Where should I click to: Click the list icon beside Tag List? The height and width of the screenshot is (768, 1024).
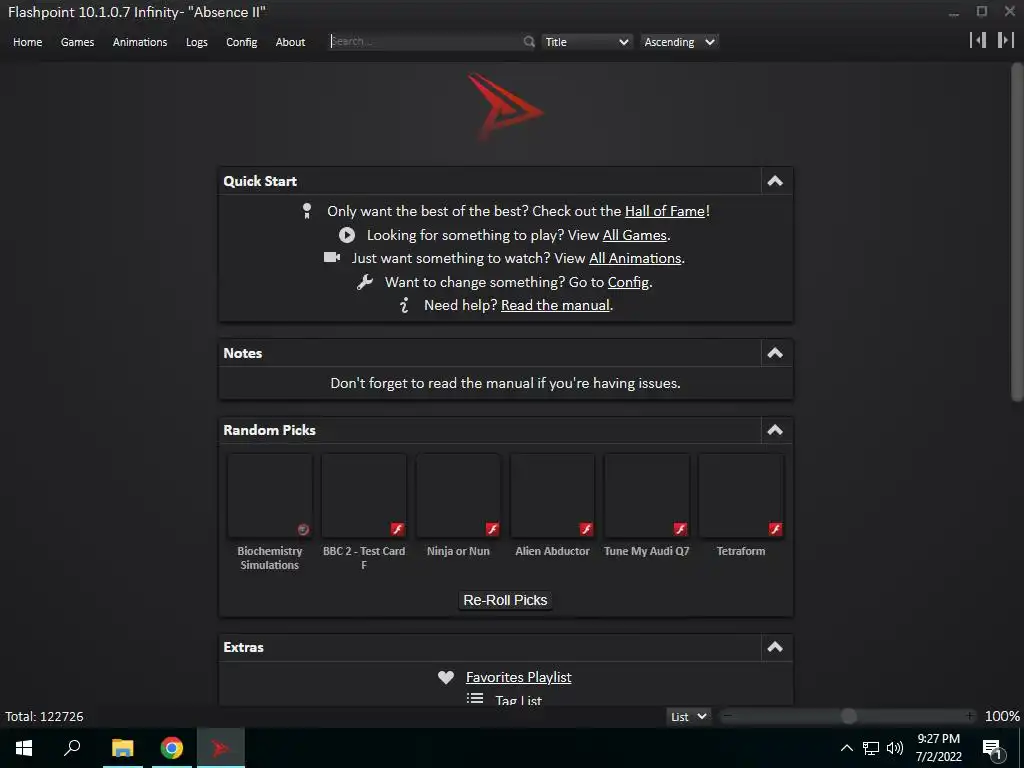point(475,699)
